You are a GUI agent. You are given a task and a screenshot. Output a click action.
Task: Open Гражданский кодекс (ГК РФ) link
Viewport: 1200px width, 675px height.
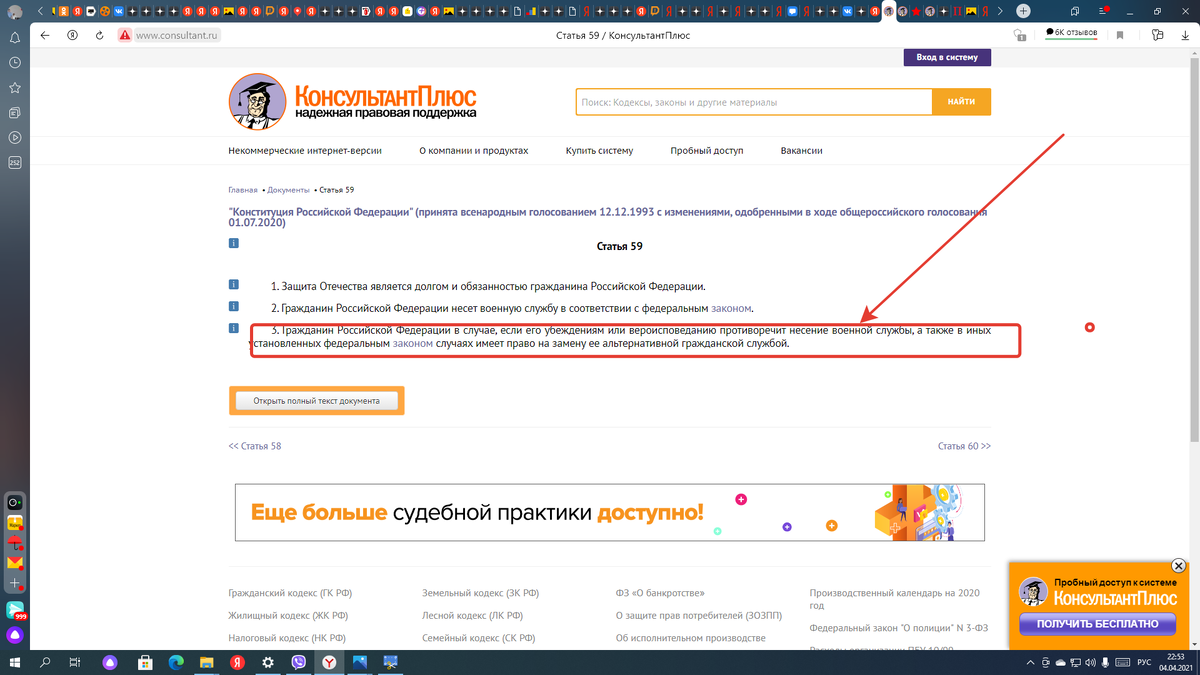(x=290, y=593)
